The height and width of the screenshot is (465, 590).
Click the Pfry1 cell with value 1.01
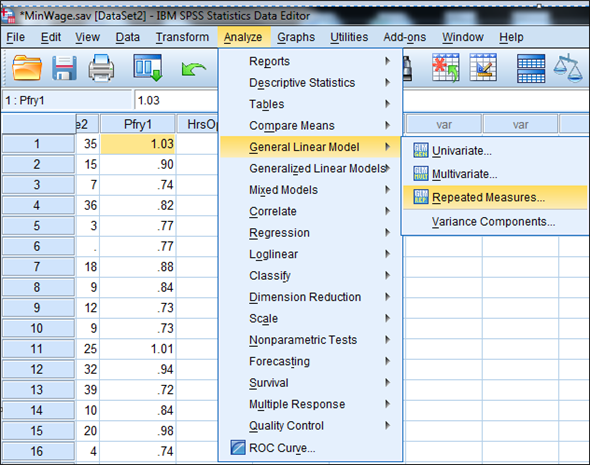click(x=138, y=349)
